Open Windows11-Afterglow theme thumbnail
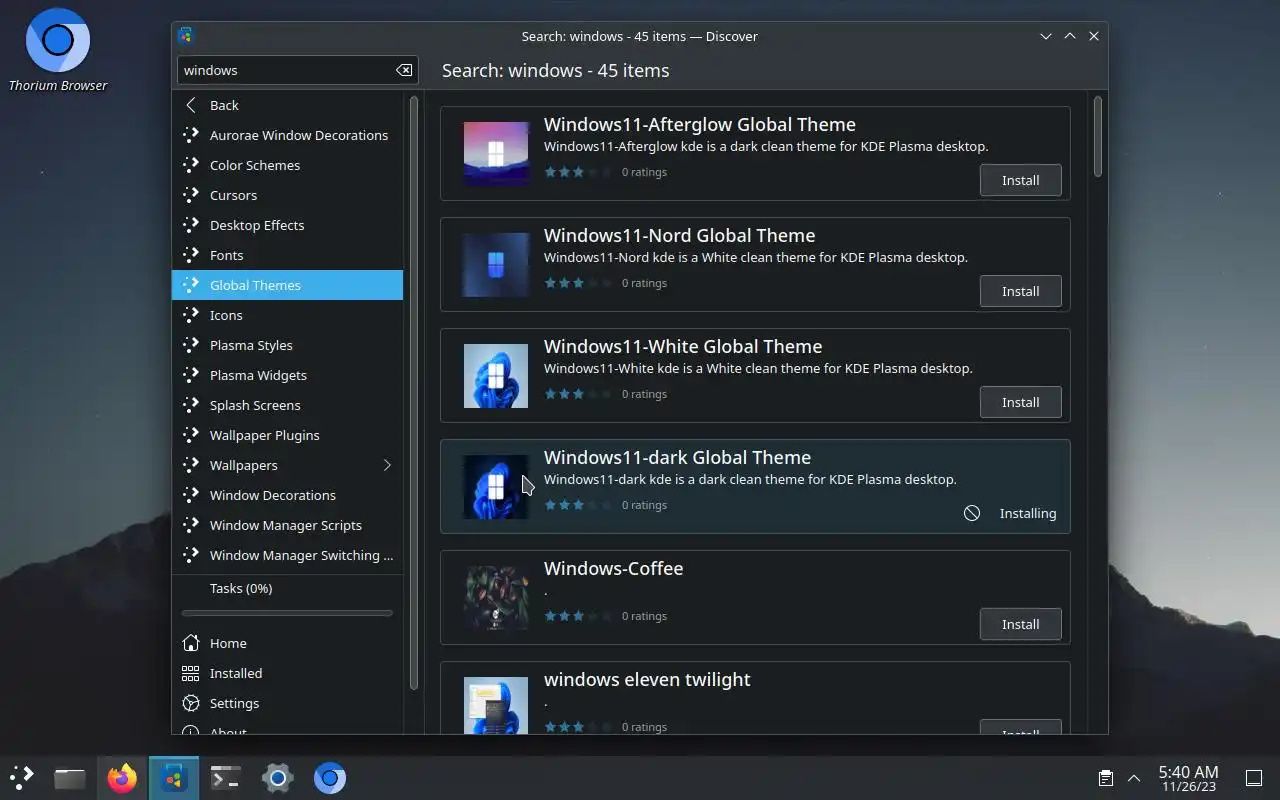Image resolution: width=1280 pixels, height=800 pixels. coord(496,154)
